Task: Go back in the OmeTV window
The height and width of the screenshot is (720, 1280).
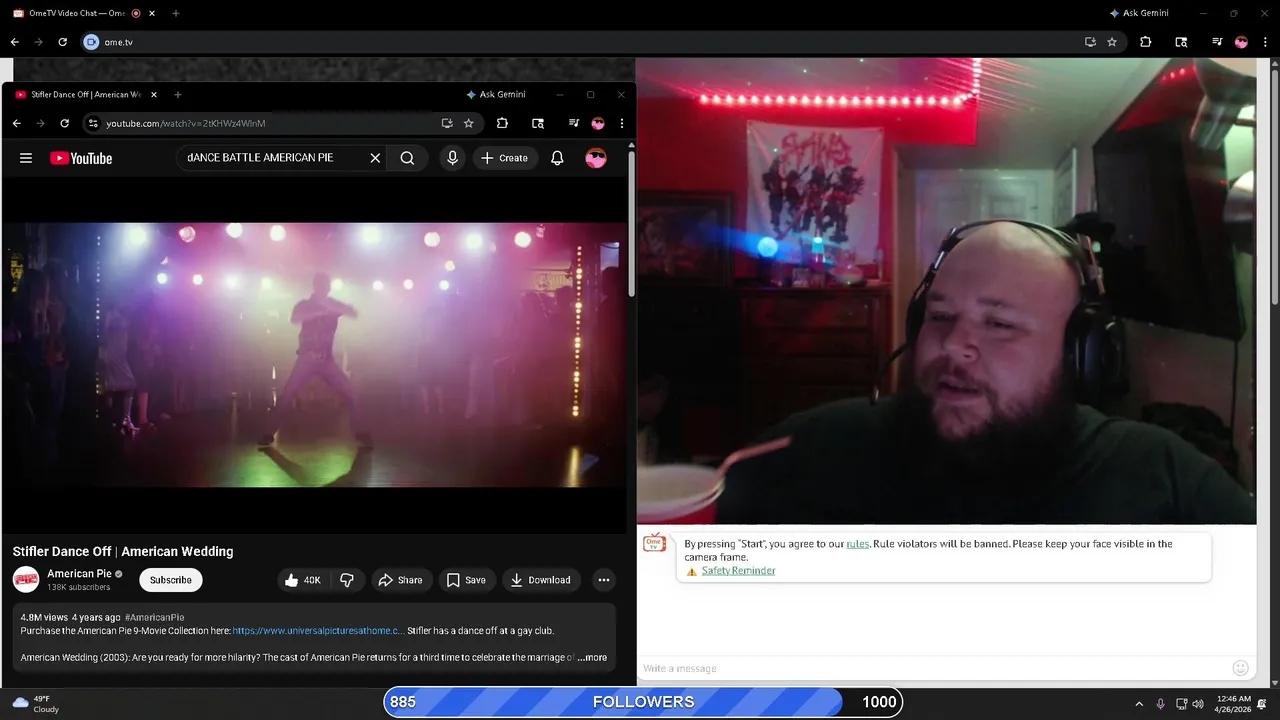Action: click(14, 42)
